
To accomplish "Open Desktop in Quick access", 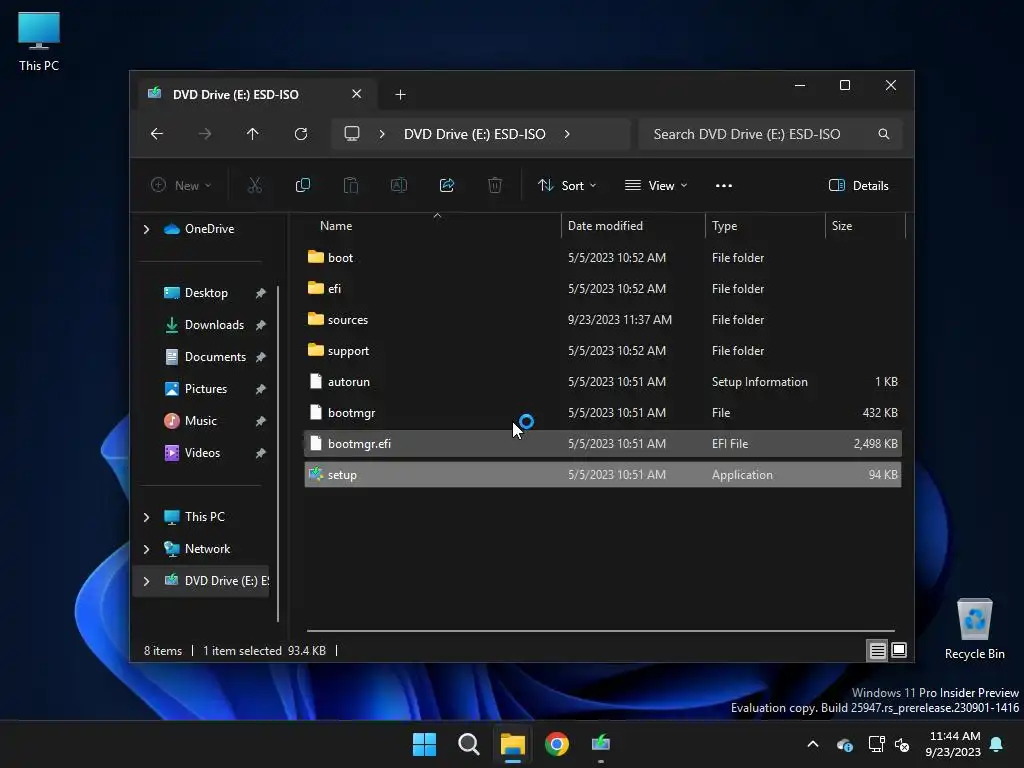I will click(x=206, y=293).
